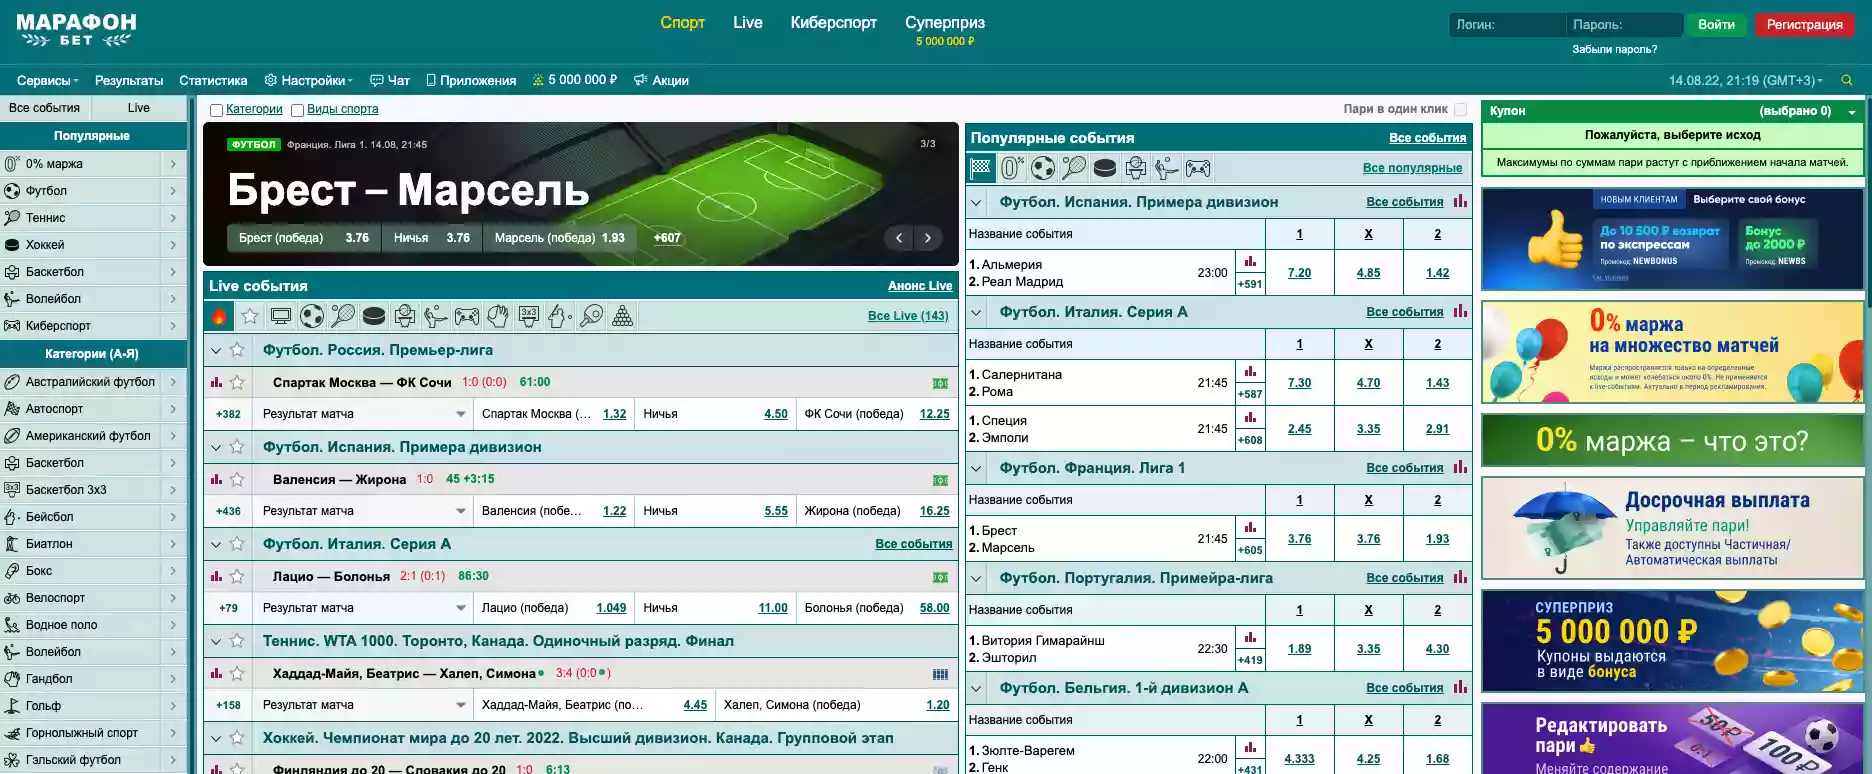
Task: Filter Live события by handball hand icon
Action: (x=498, y=317)
